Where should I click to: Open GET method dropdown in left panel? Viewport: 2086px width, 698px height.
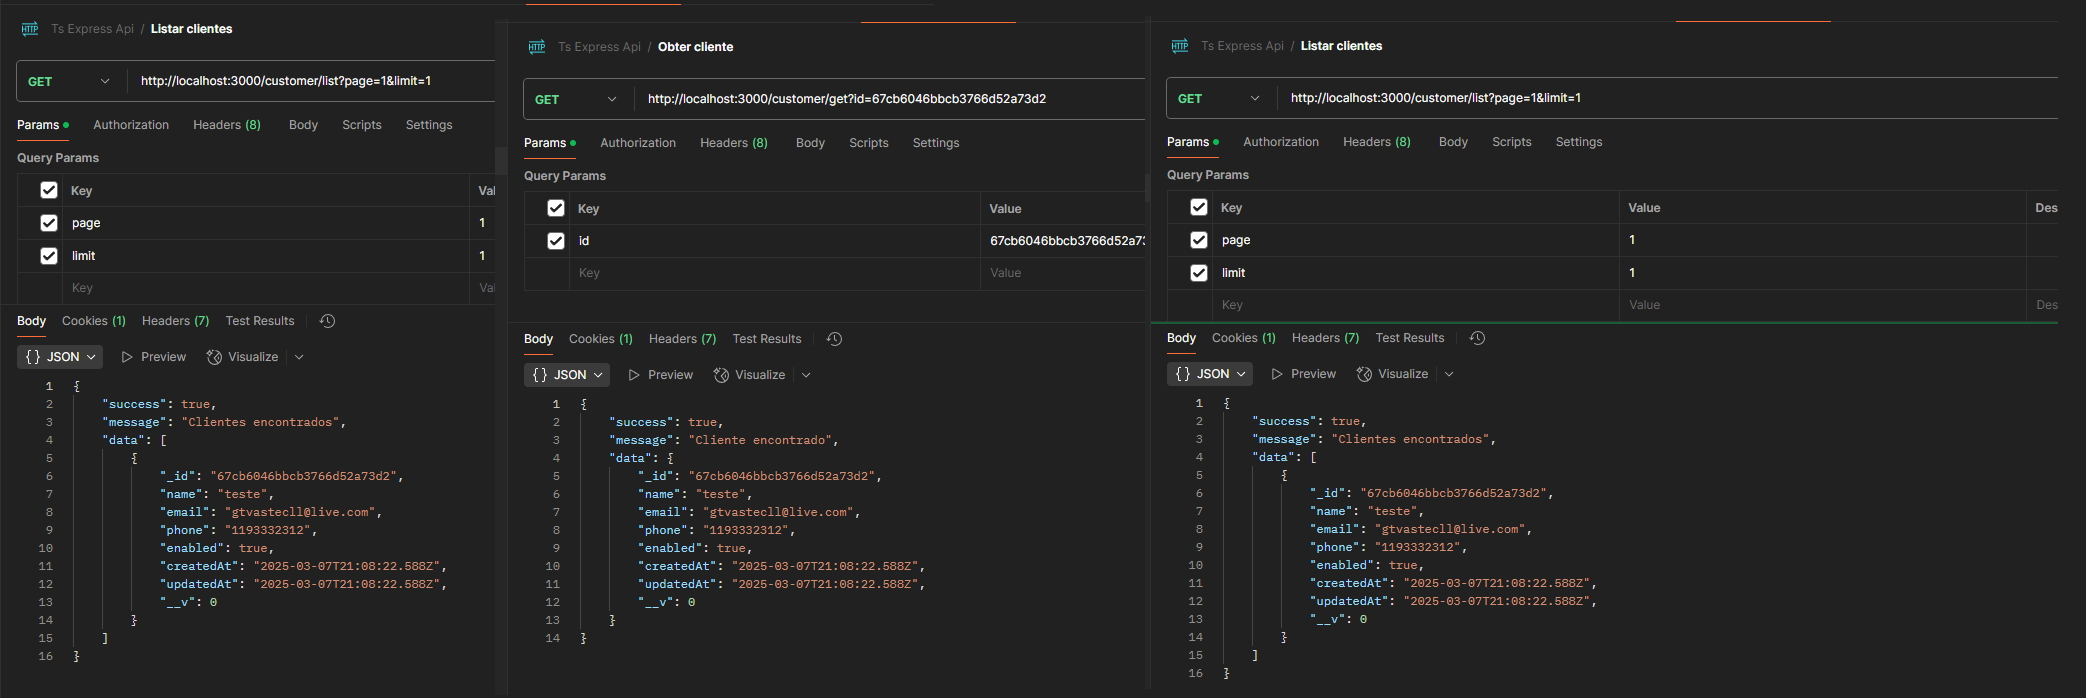pos(69,81)
